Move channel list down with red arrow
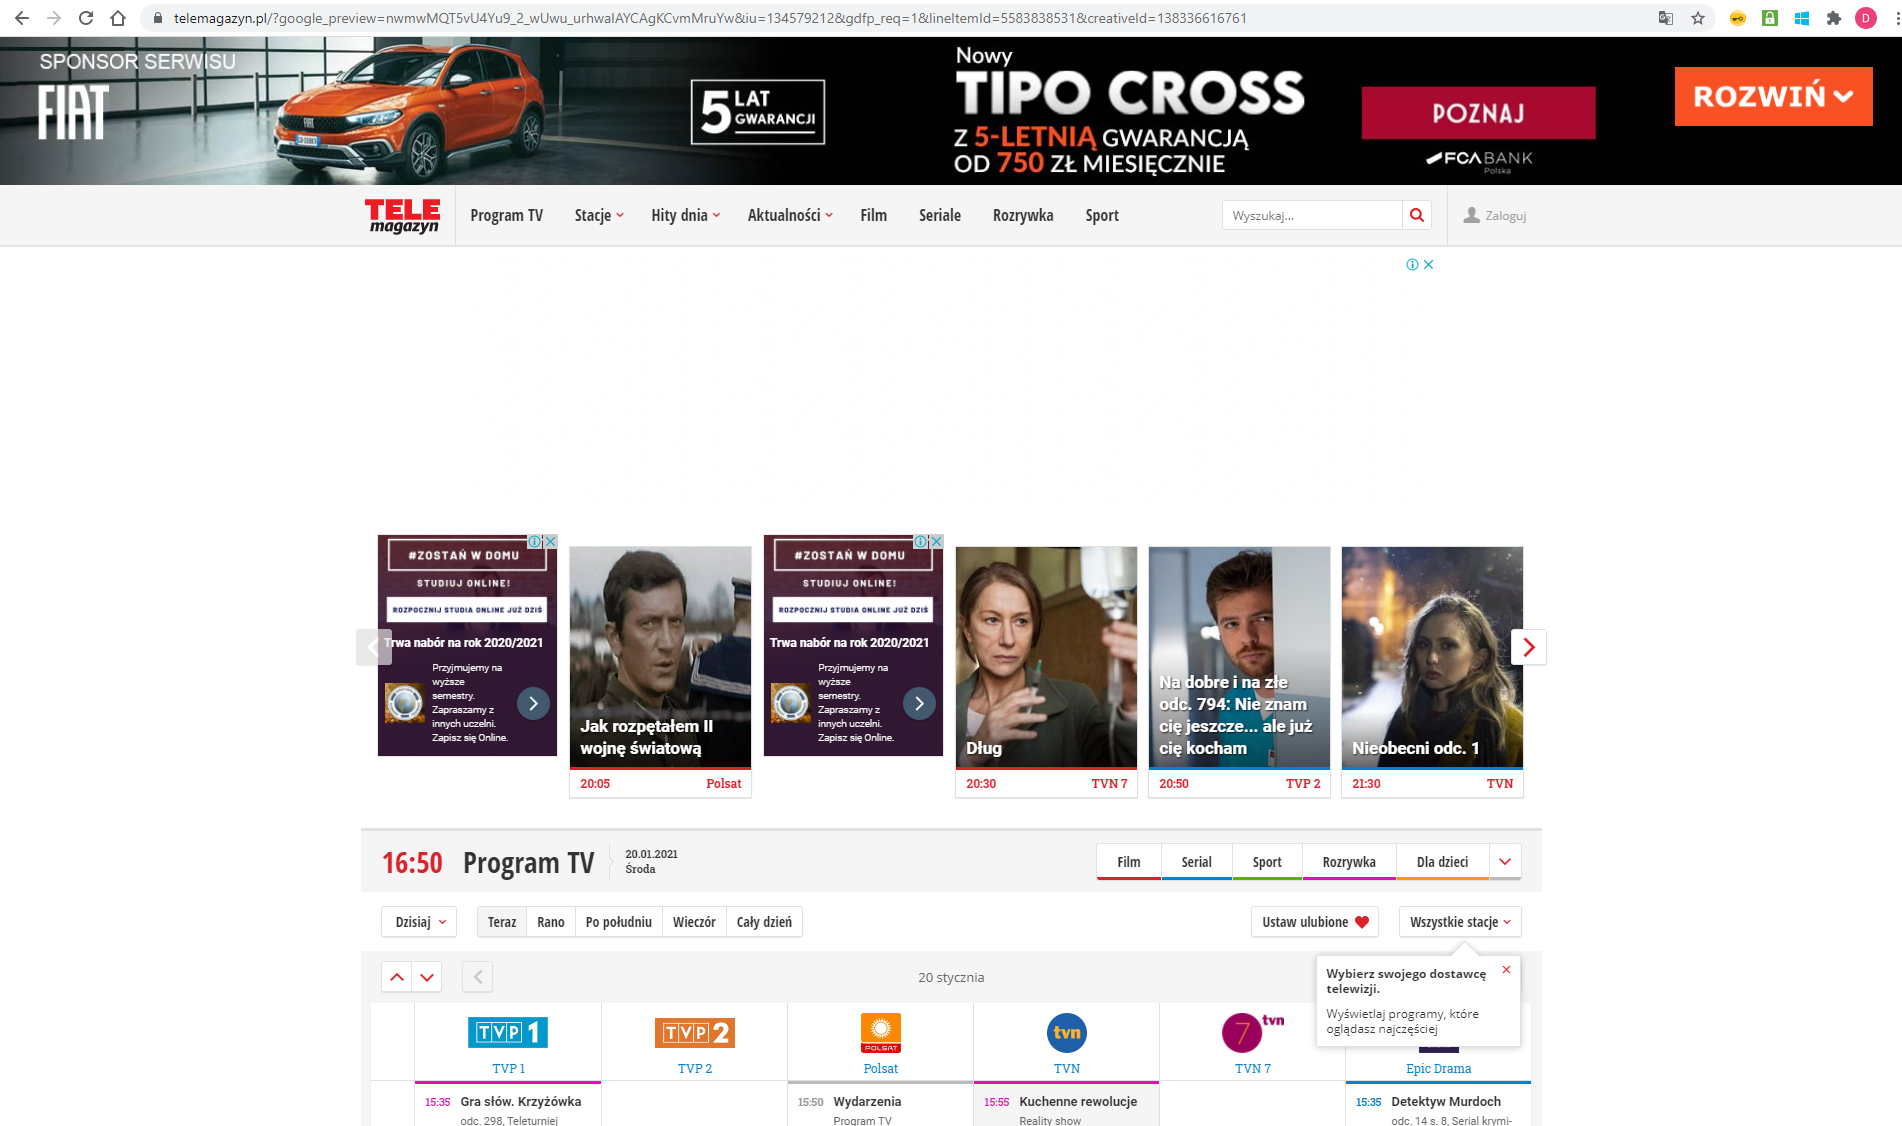This screenshot has width=1902, height=1126. click(427, 977)
